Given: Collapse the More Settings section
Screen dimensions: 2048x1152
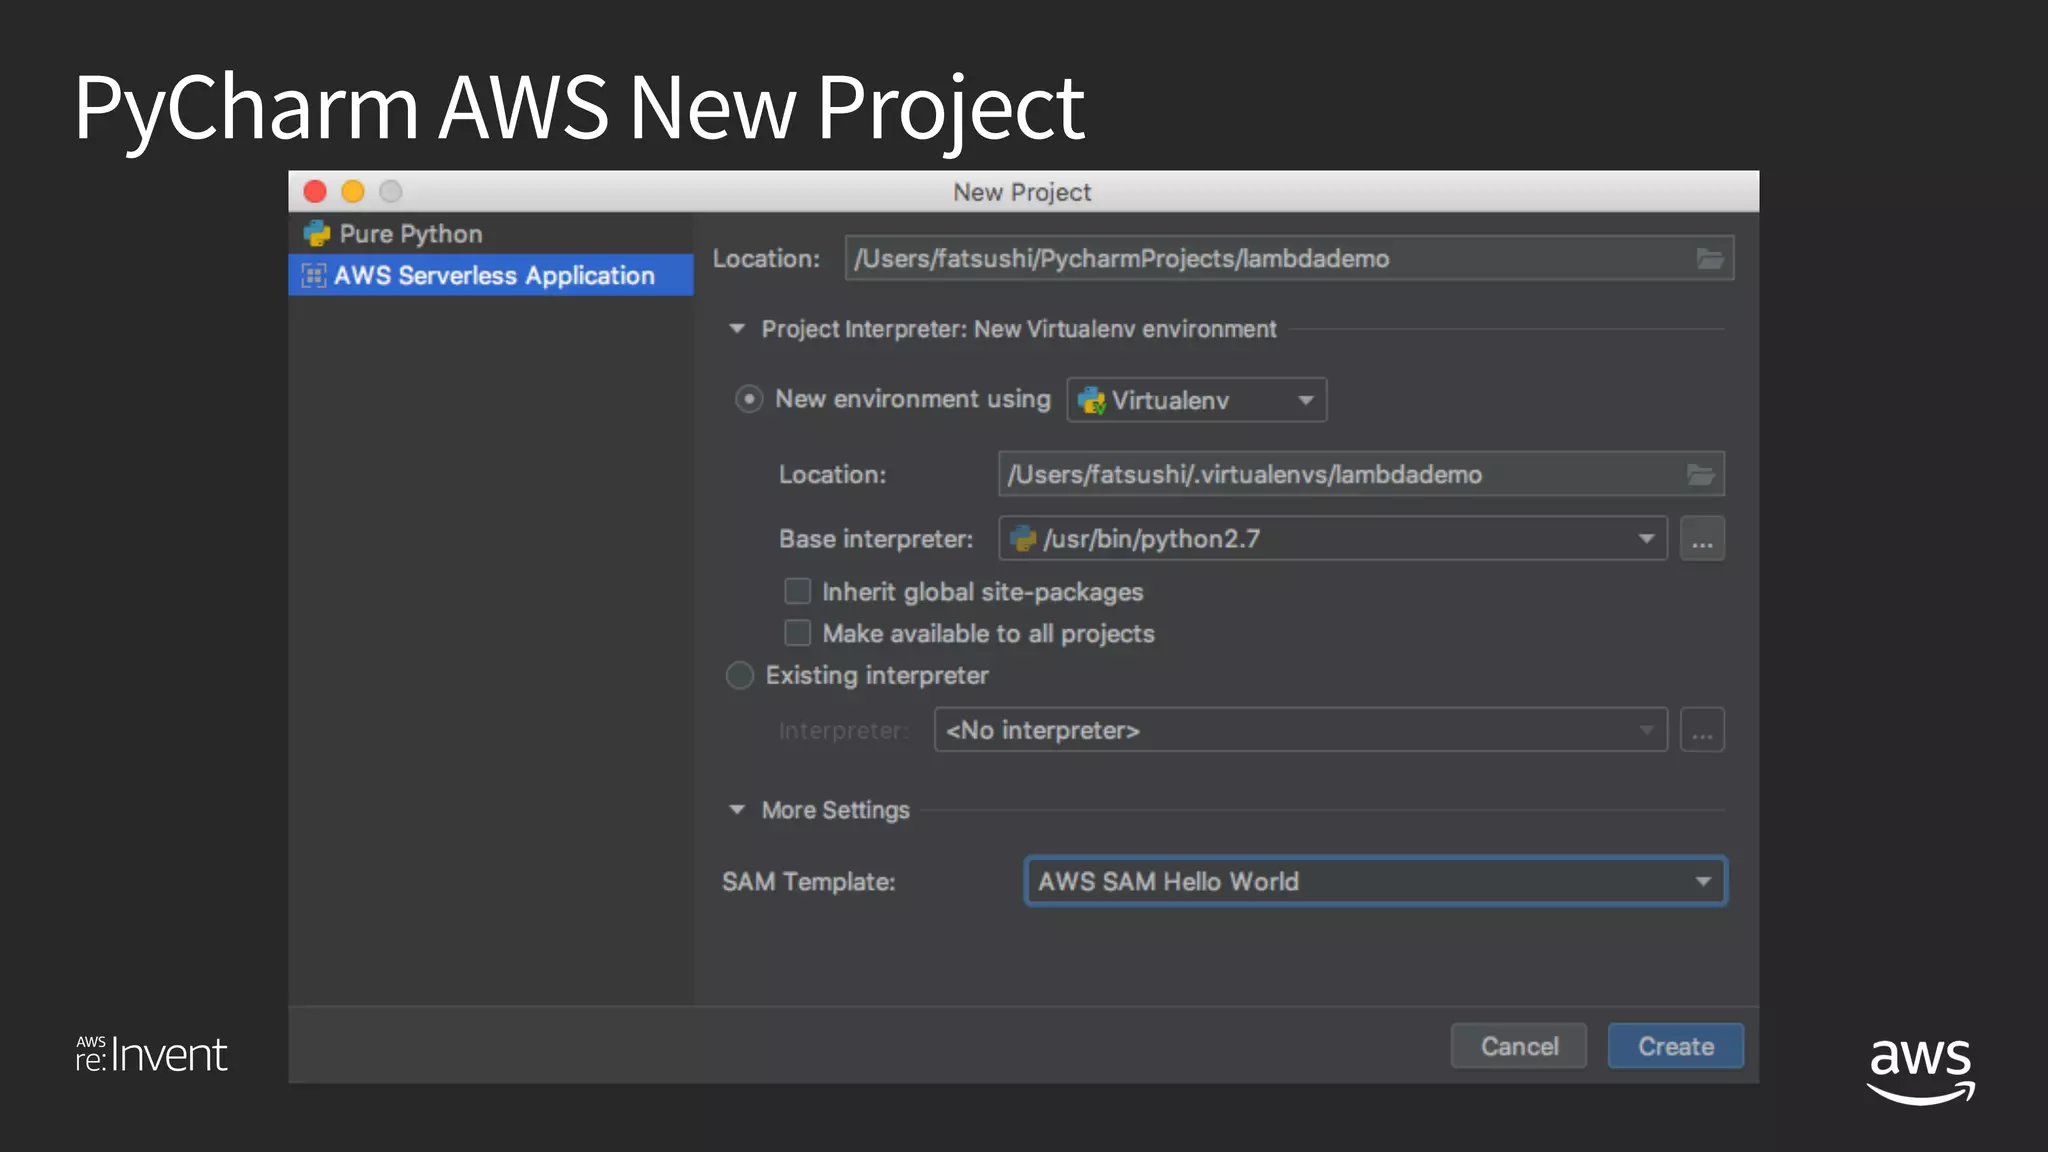Looking at the screenshot, I should (737, 810).
